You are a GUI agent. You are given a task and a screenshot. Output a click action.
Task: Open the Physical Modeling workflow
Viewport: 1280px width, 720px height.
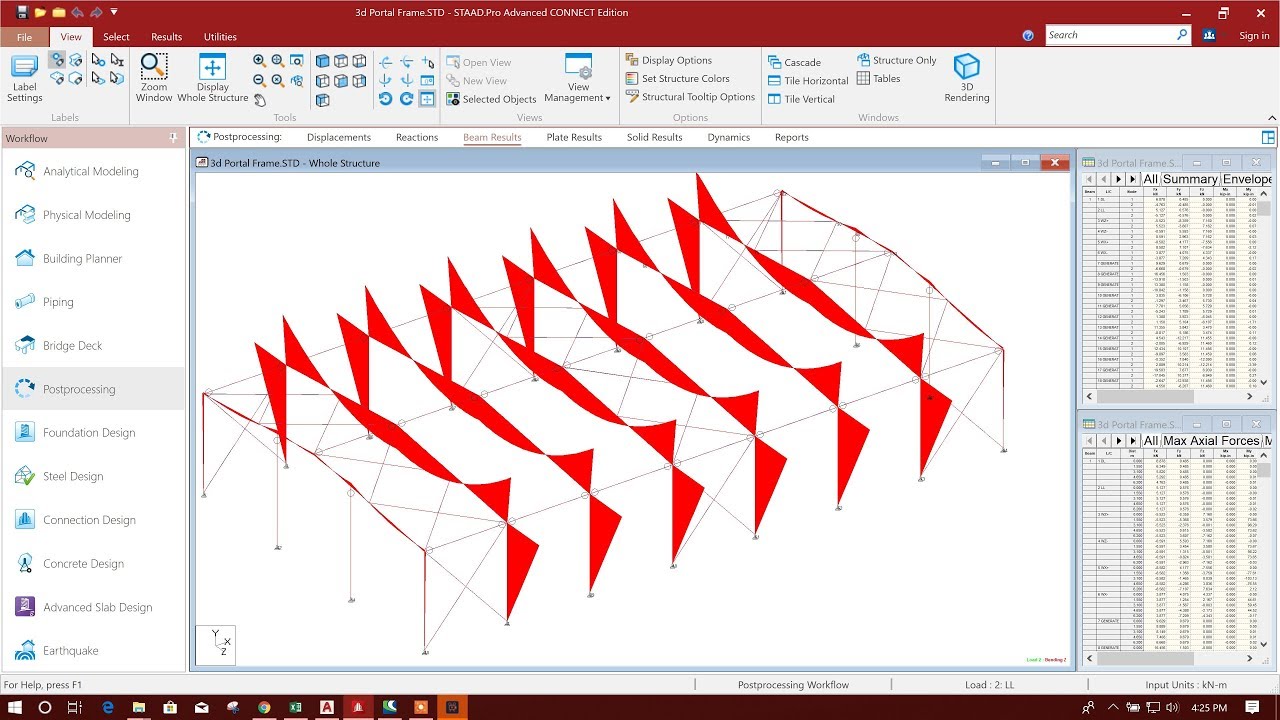93,215
